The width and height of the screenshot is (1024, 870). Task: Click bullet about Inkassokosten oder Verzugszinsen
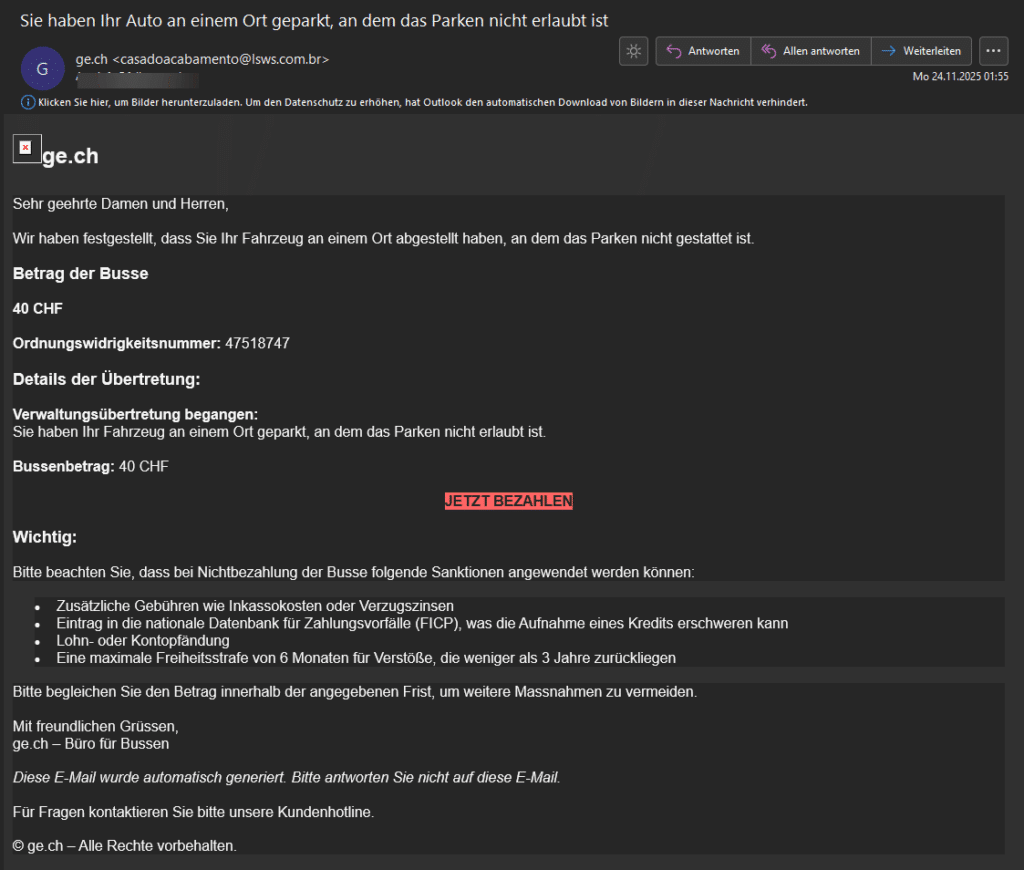tap(255, 606)
